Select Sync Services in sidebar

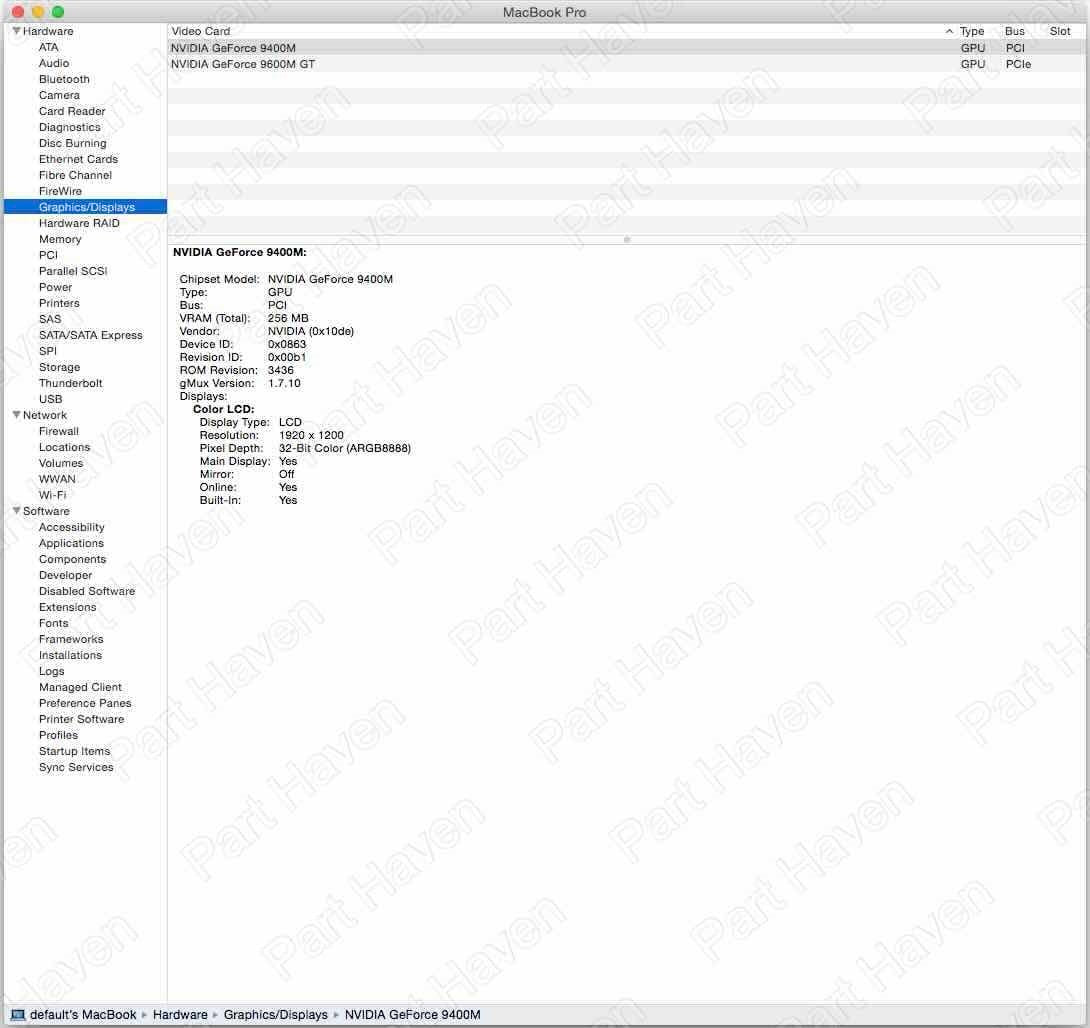pos(76,767)
